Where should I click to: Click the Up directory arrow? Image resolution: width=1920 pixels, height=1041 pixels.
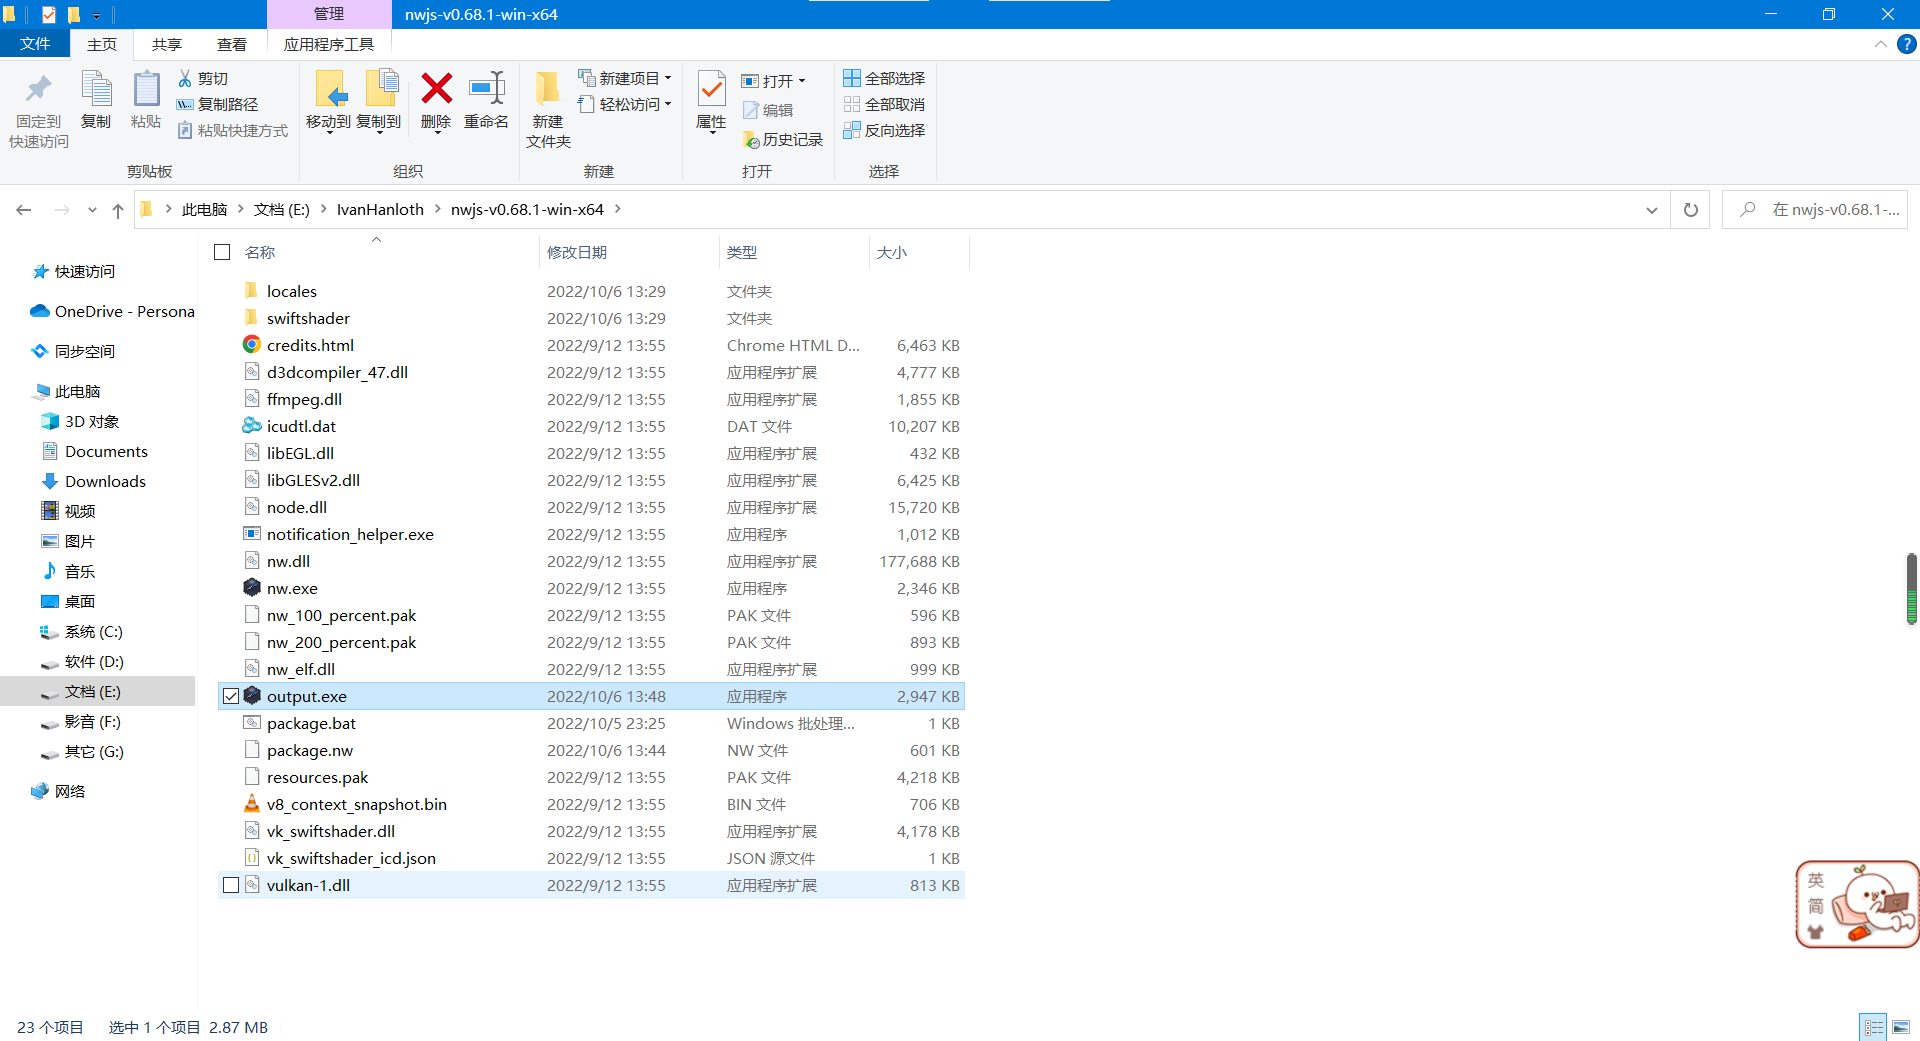pos(118,210)
